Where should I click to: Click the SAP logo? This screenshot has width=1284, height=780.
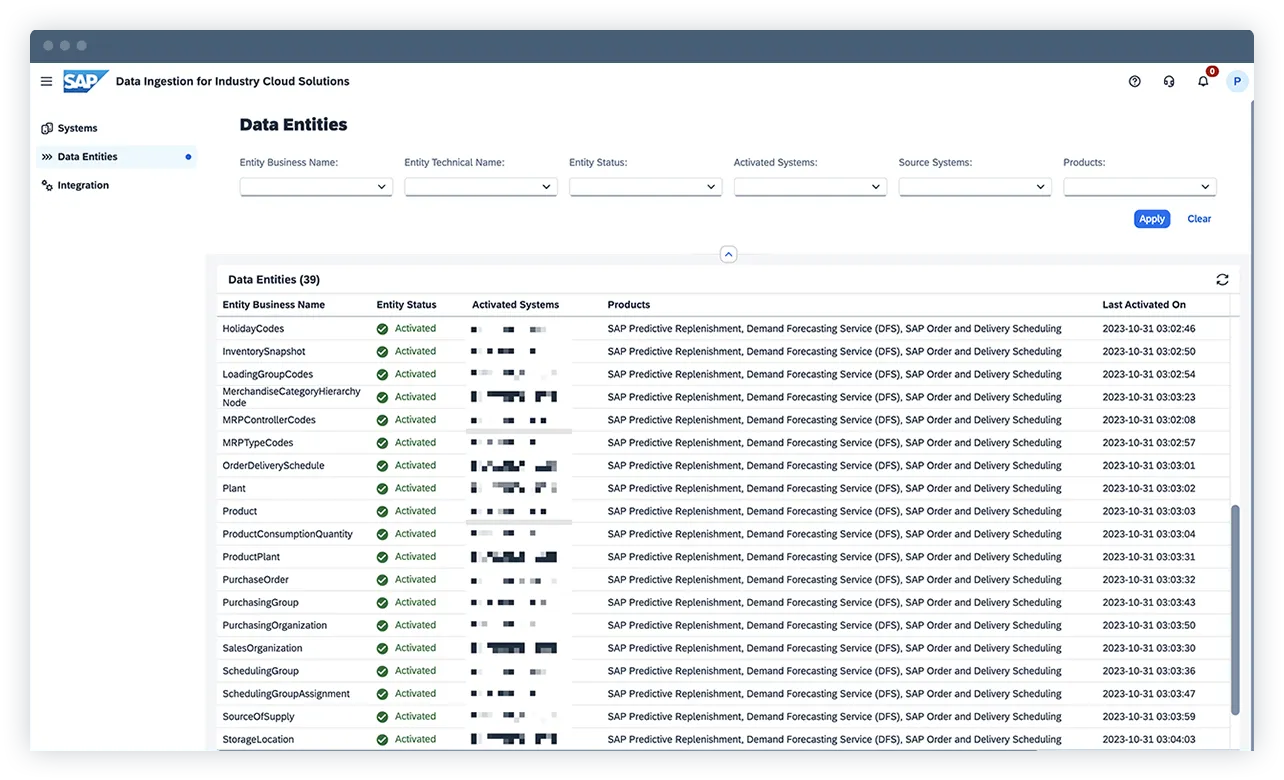85,81
